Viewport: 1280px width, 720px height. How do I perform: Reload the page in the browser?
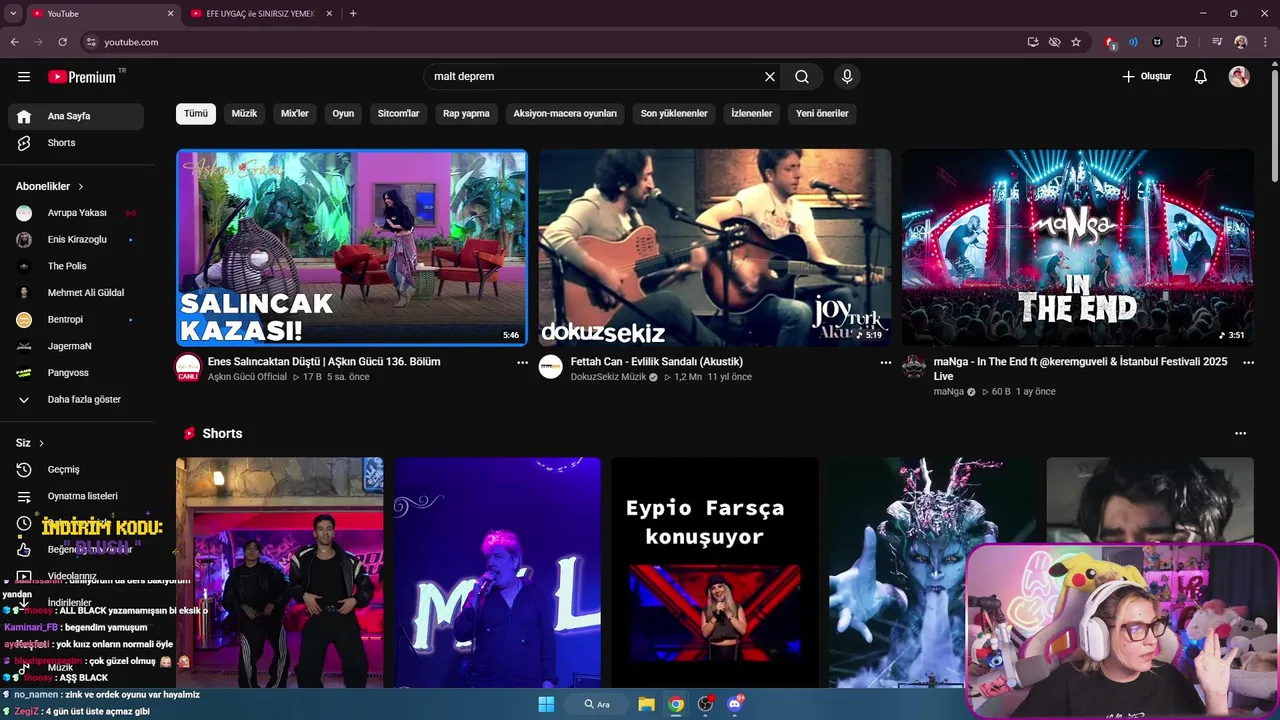(x=62, y=42)
